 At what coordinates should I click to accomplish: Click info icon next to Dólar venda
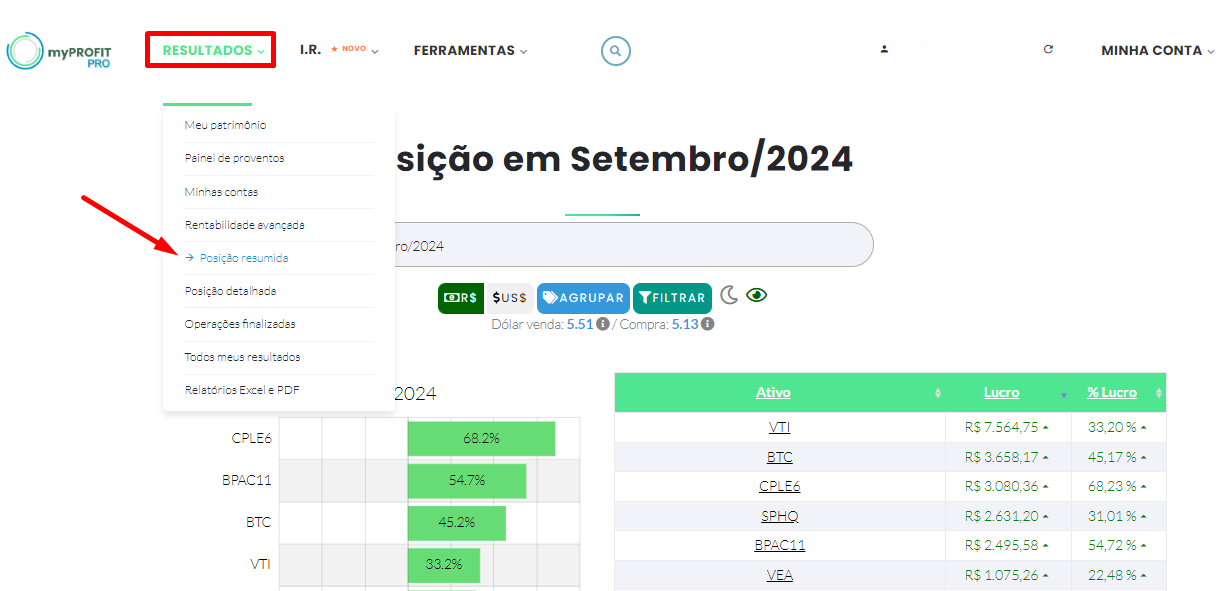click(603, 324)
